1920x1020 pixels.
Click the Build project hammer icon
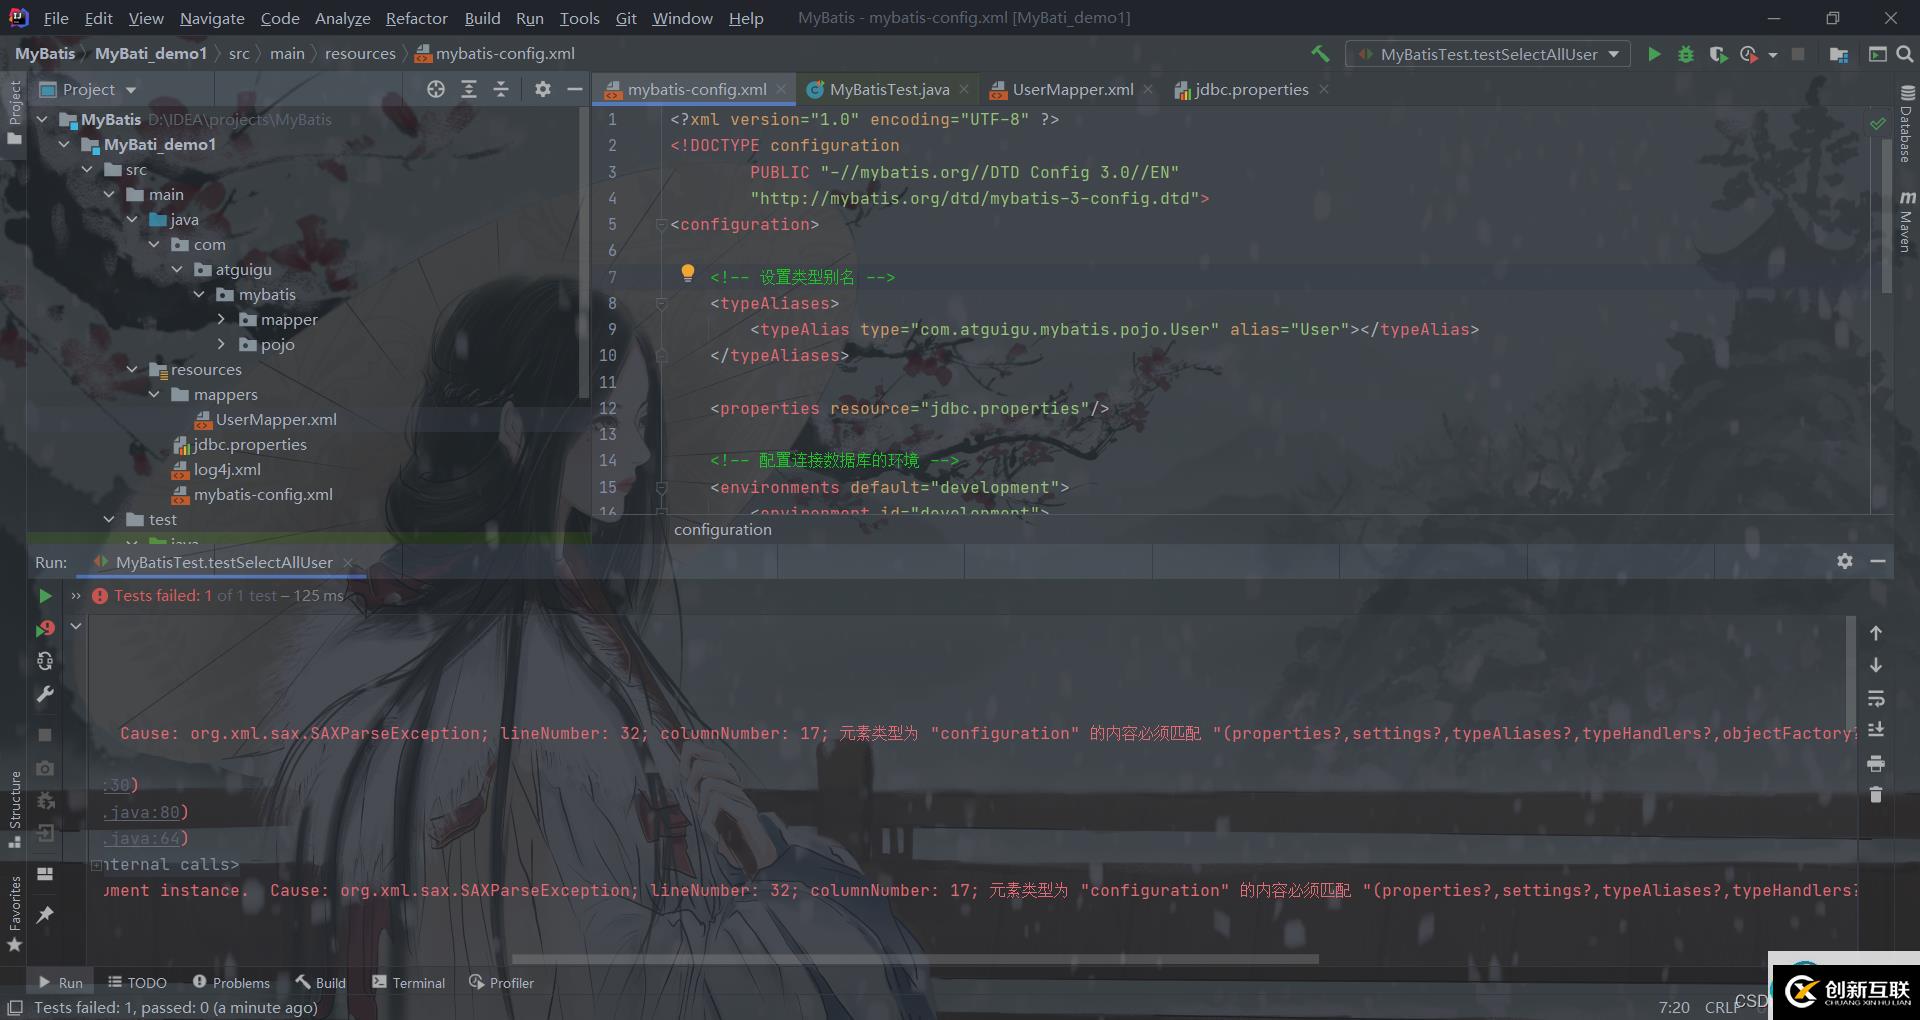click(x=1320, y=54)
